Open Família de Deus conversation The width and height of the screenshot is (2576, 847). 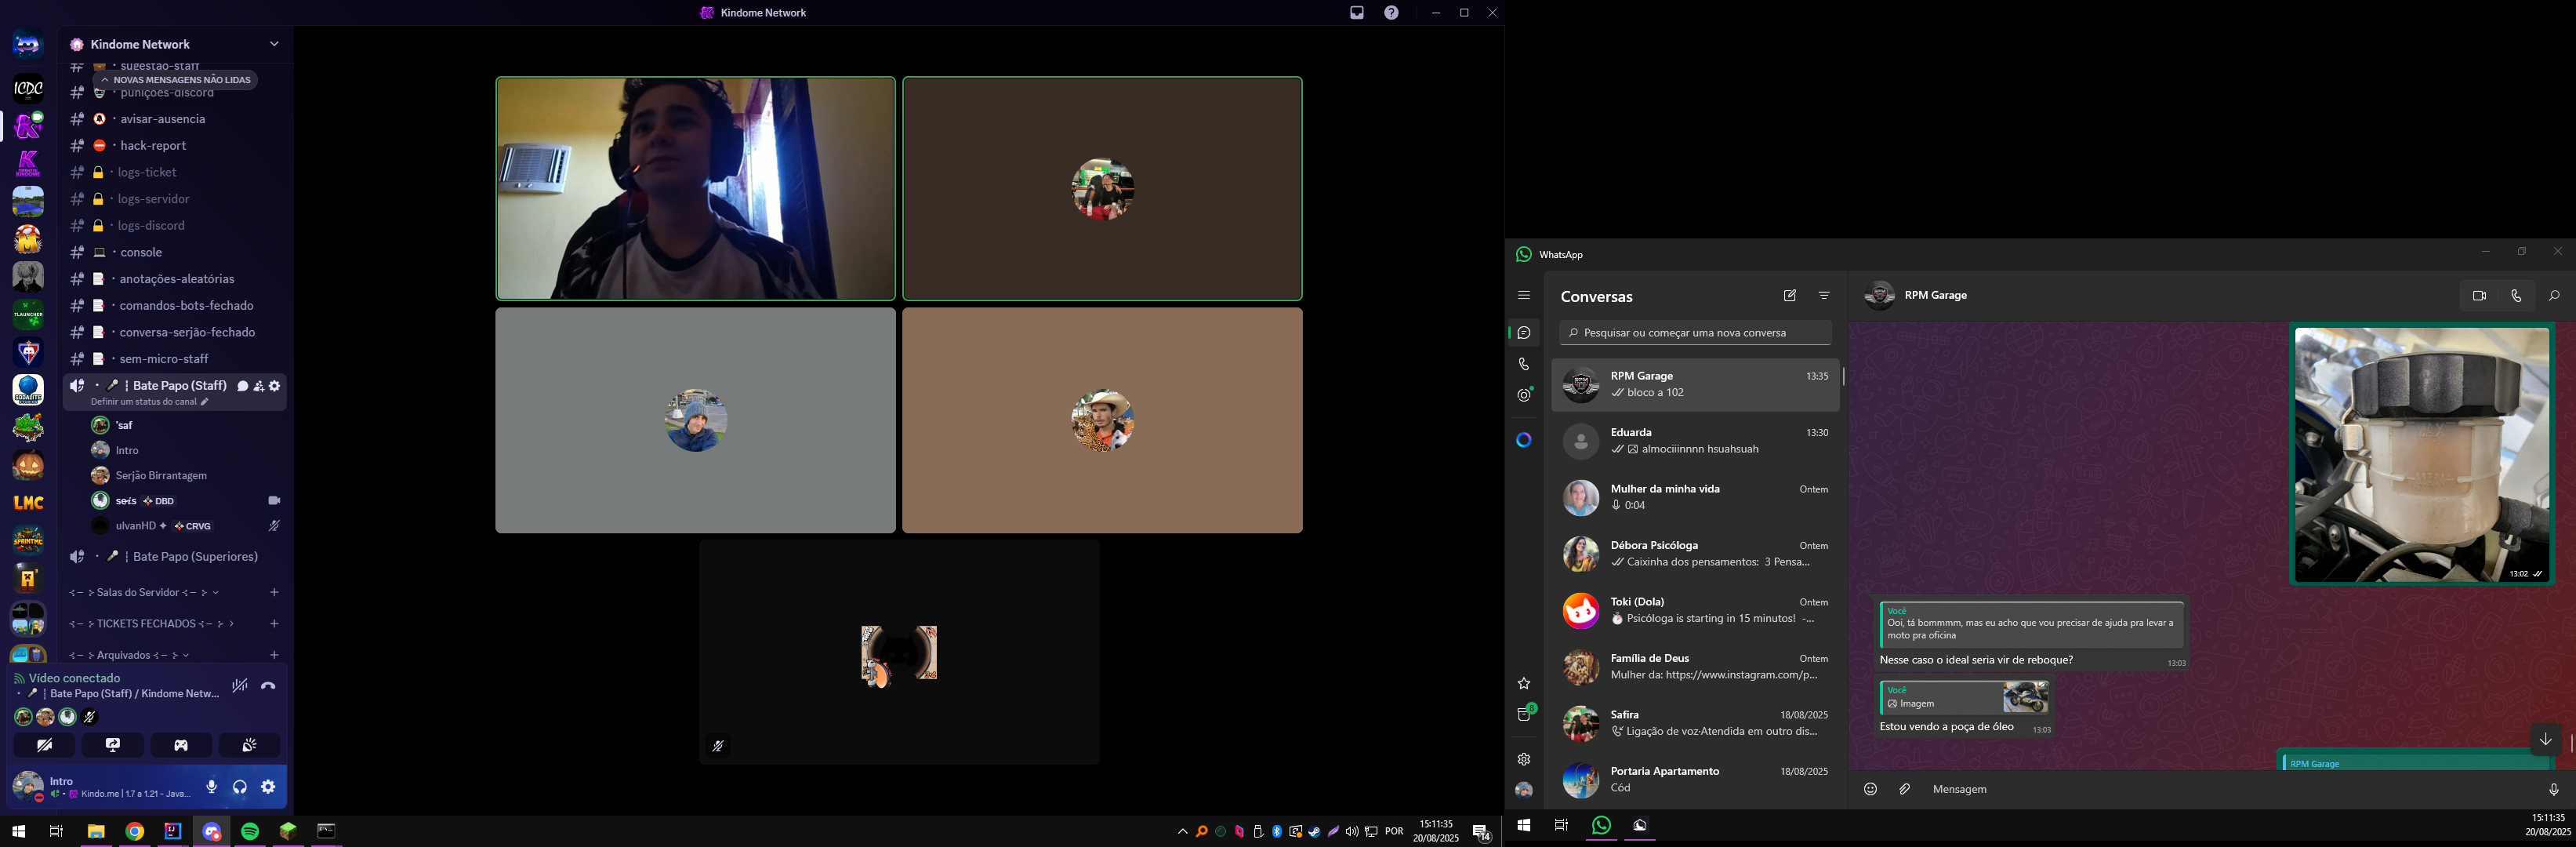tap(1695, 667)
